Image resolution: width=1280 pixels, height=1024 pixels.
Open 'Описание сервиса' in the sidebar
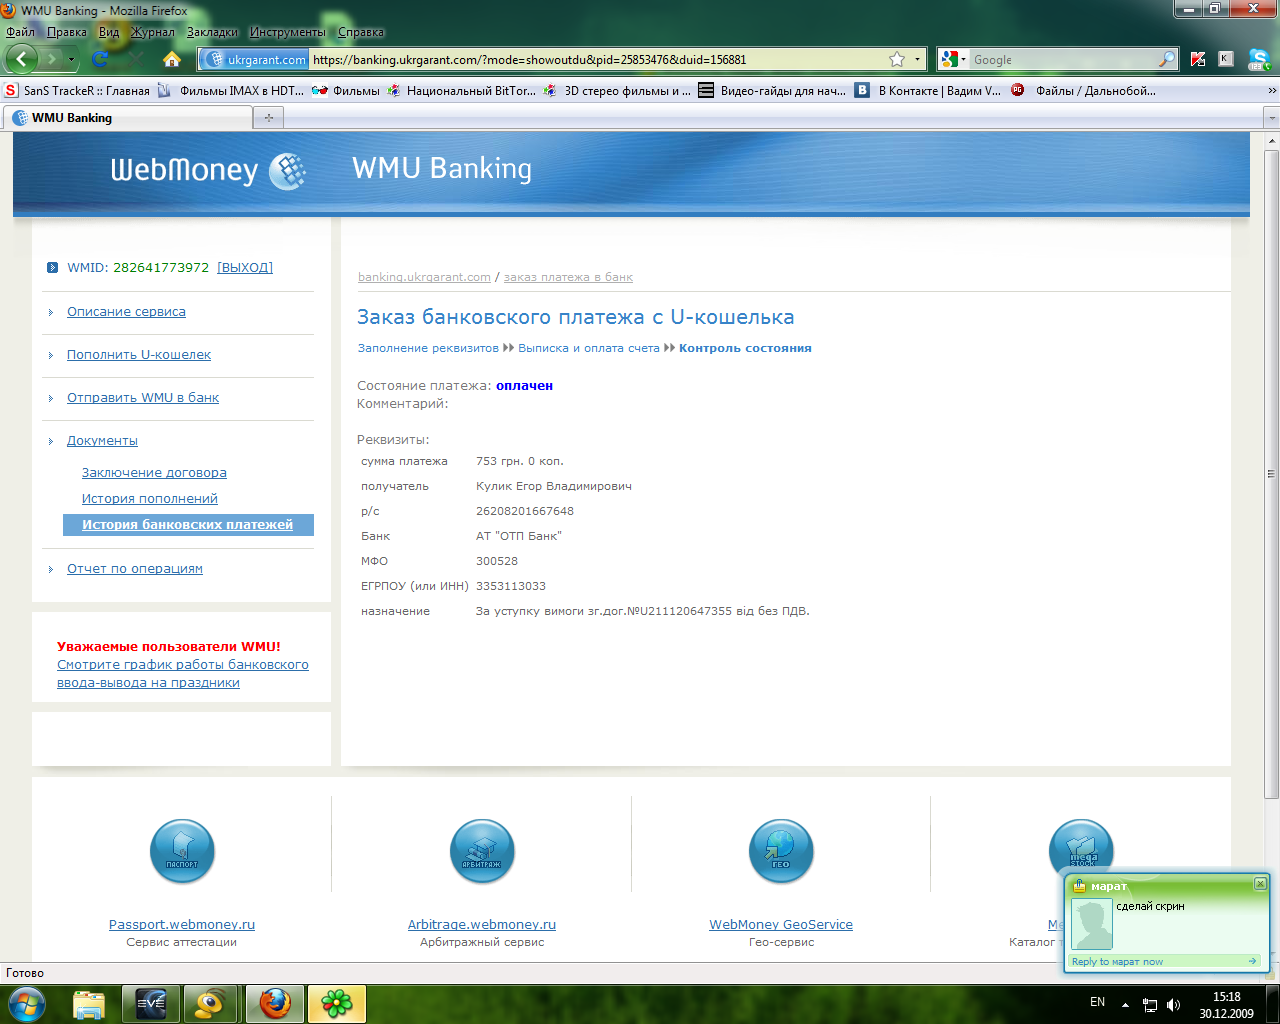126,312
